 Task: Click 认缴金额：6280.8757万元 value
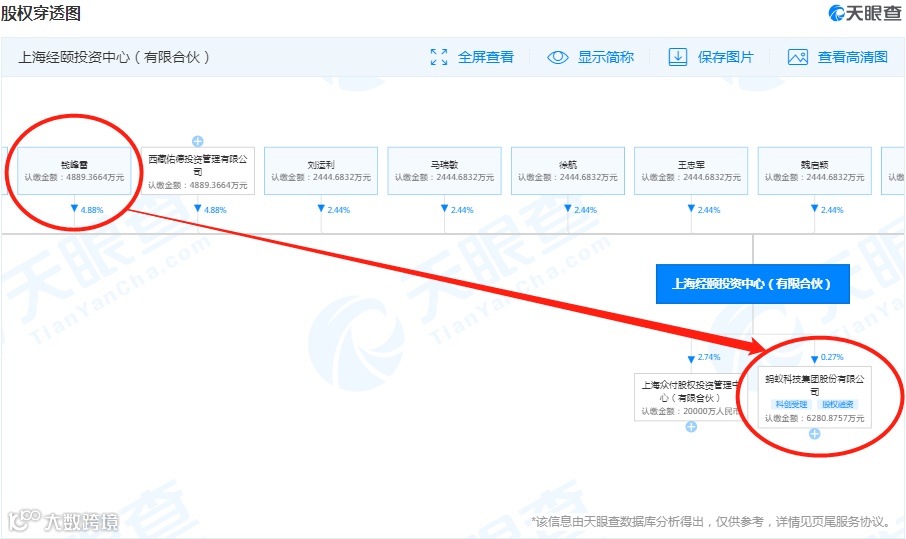coord(815,418)
